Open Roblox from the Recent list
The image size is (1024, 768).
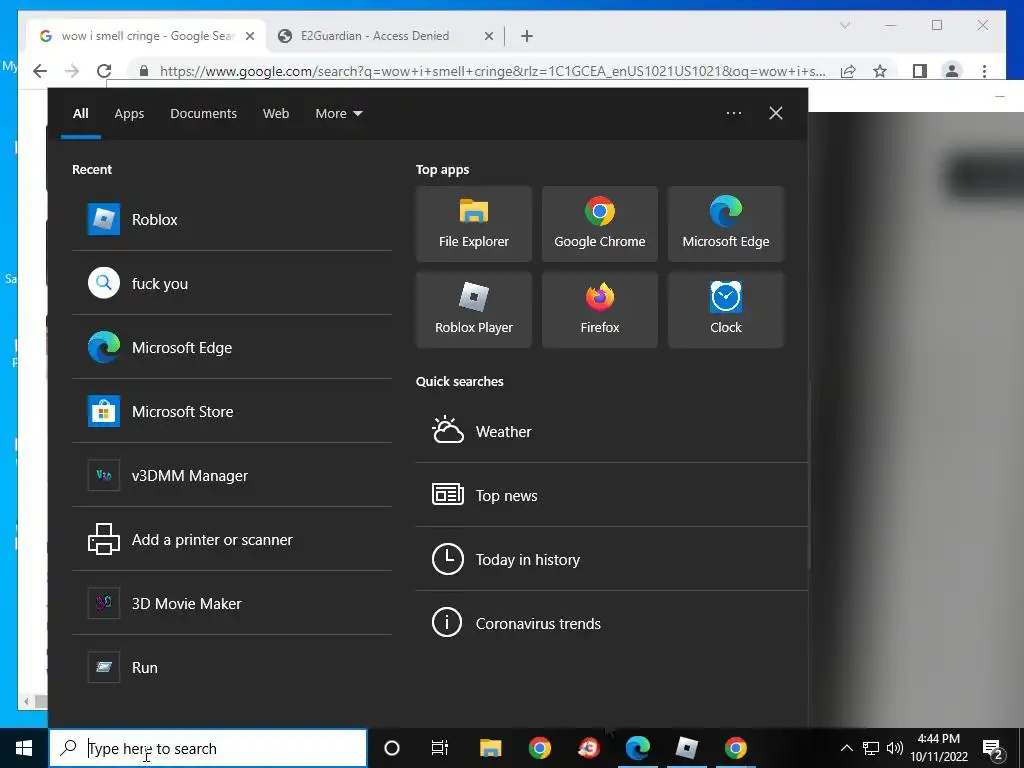(232, 219)
